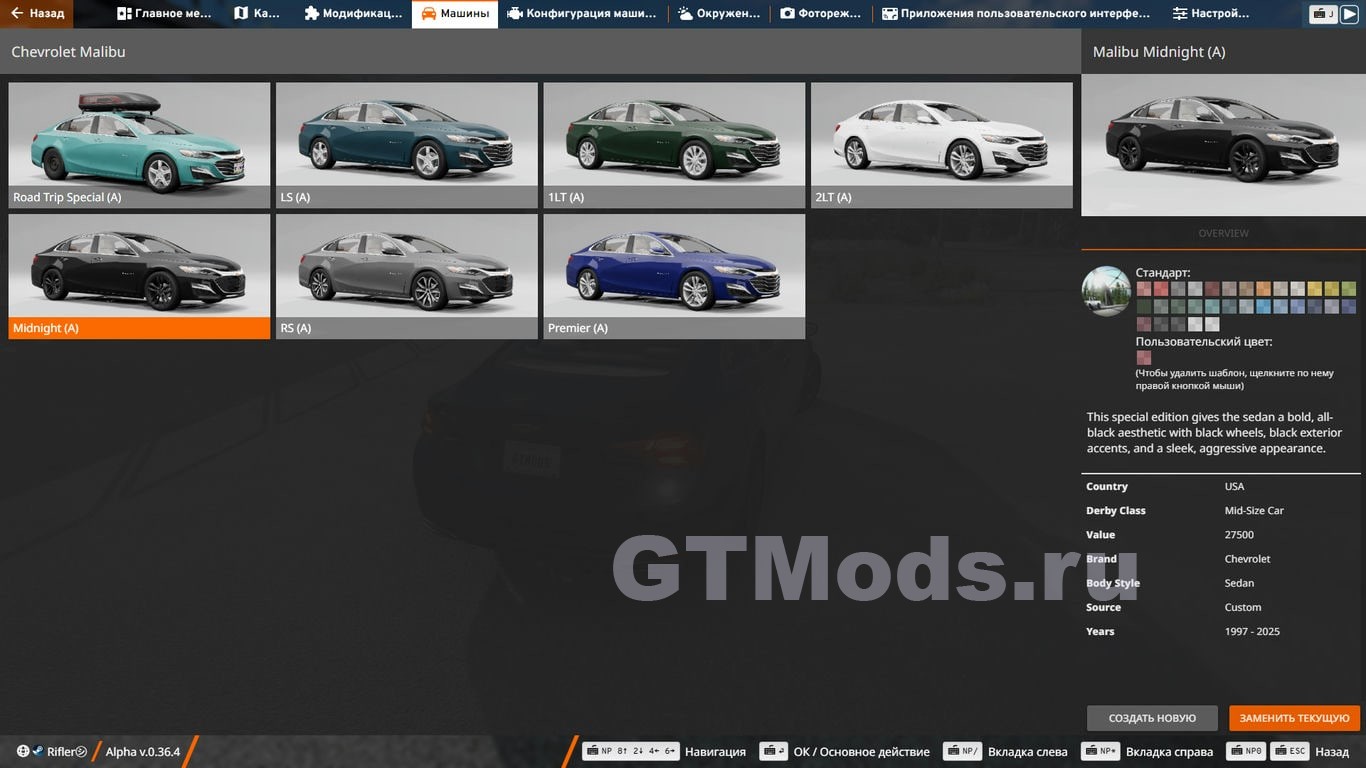
Task: Select the Midnight (A) black Malibu card
Action: tap(139, 276)
